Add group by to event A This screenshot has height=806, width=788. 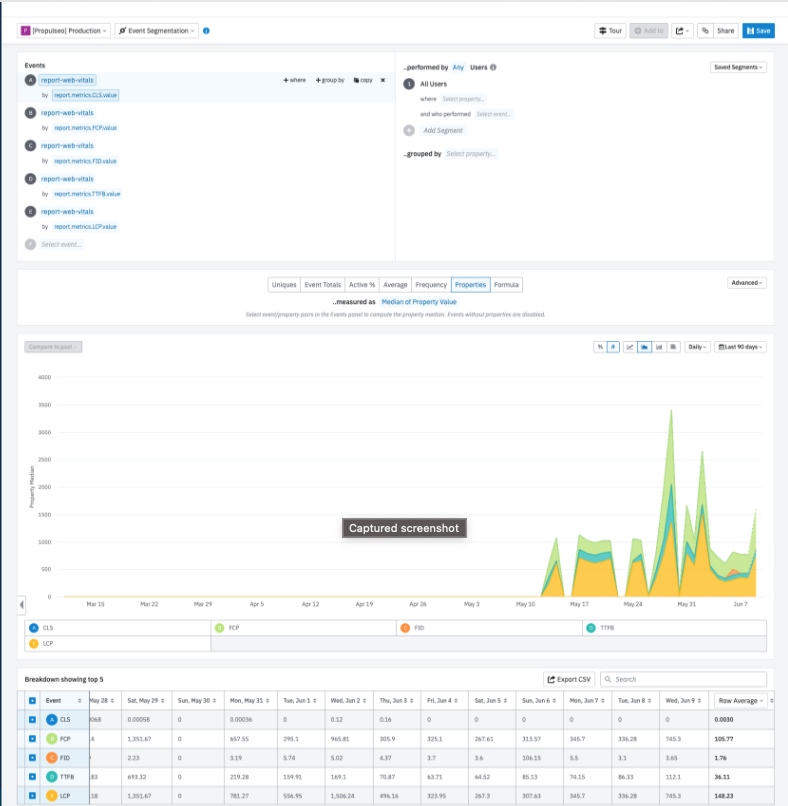click(330, 80)
